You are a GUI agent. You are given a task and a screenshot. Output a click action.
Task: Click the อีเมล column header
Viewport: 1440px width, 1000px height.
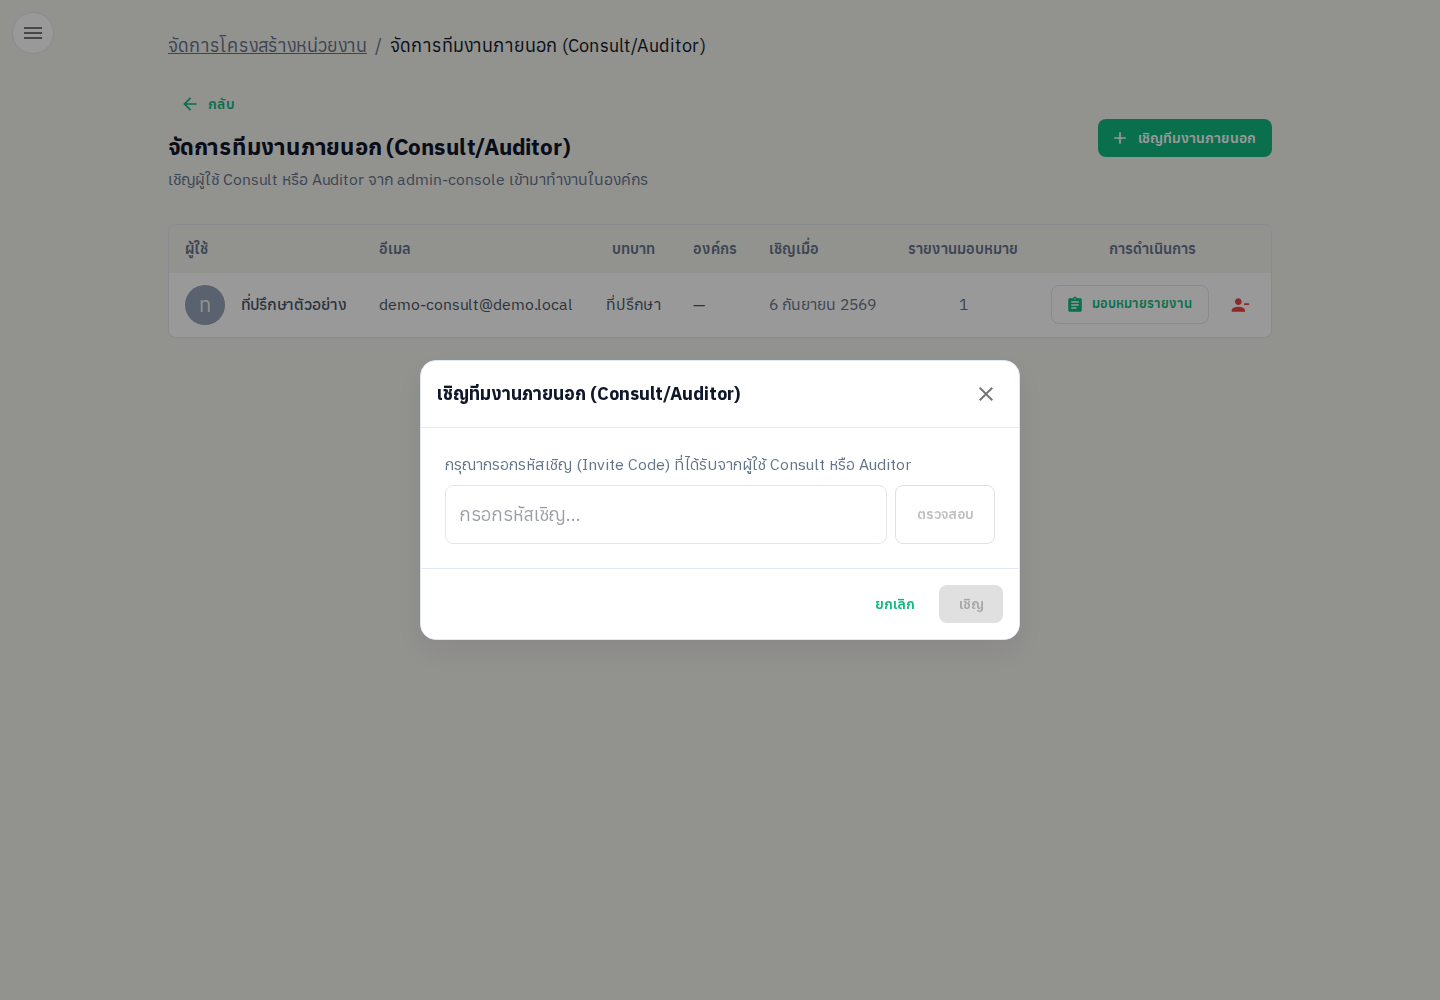pyautogui.click(x=395, y=249)
